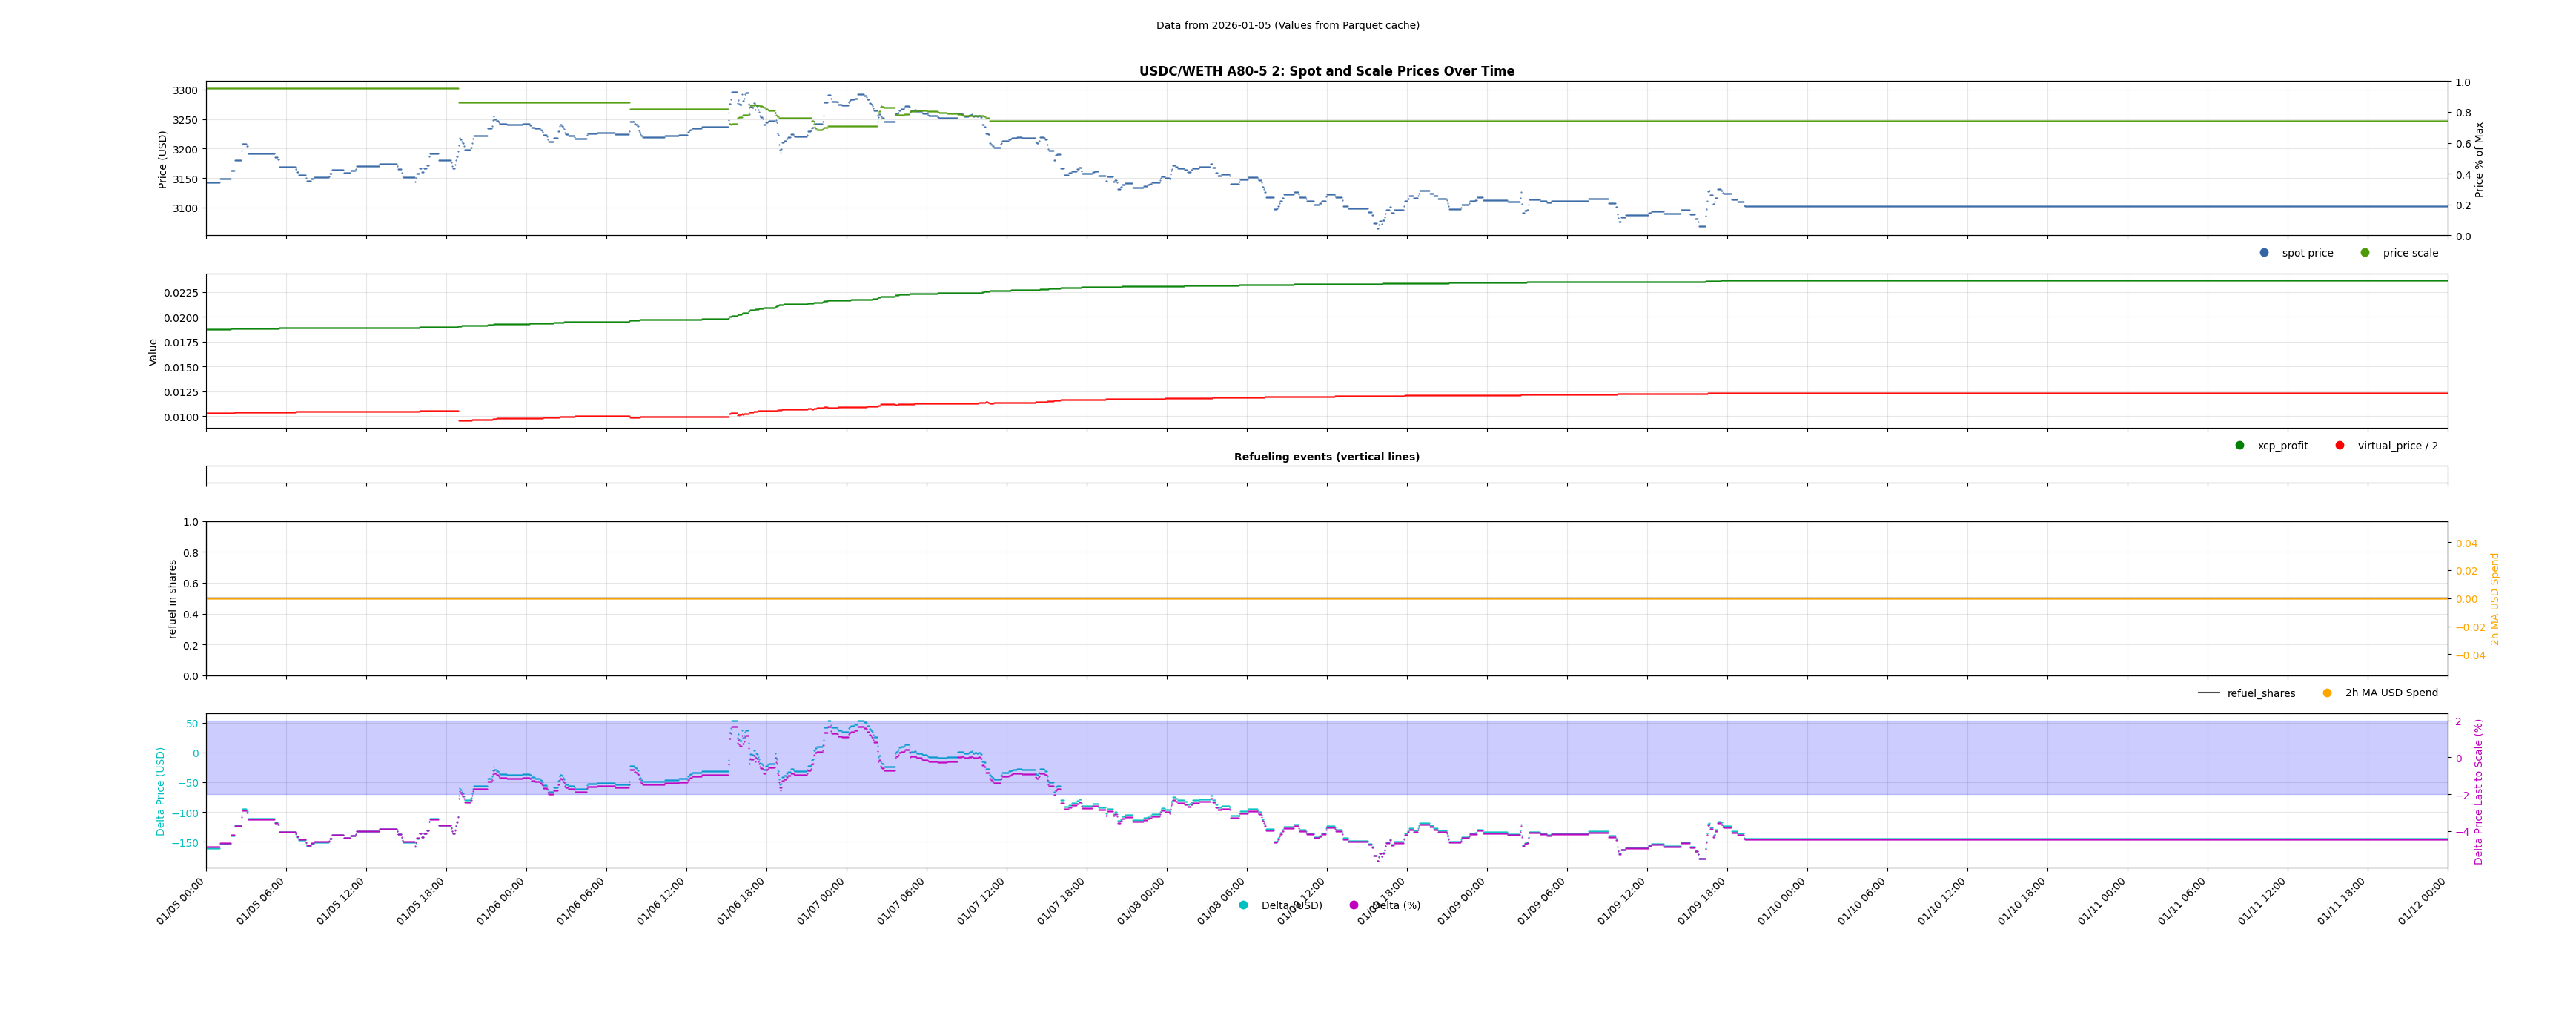The image size is (2576, 1021).
Task: Click the green xcp_profit legend dot
Action: coord(2240,446)
